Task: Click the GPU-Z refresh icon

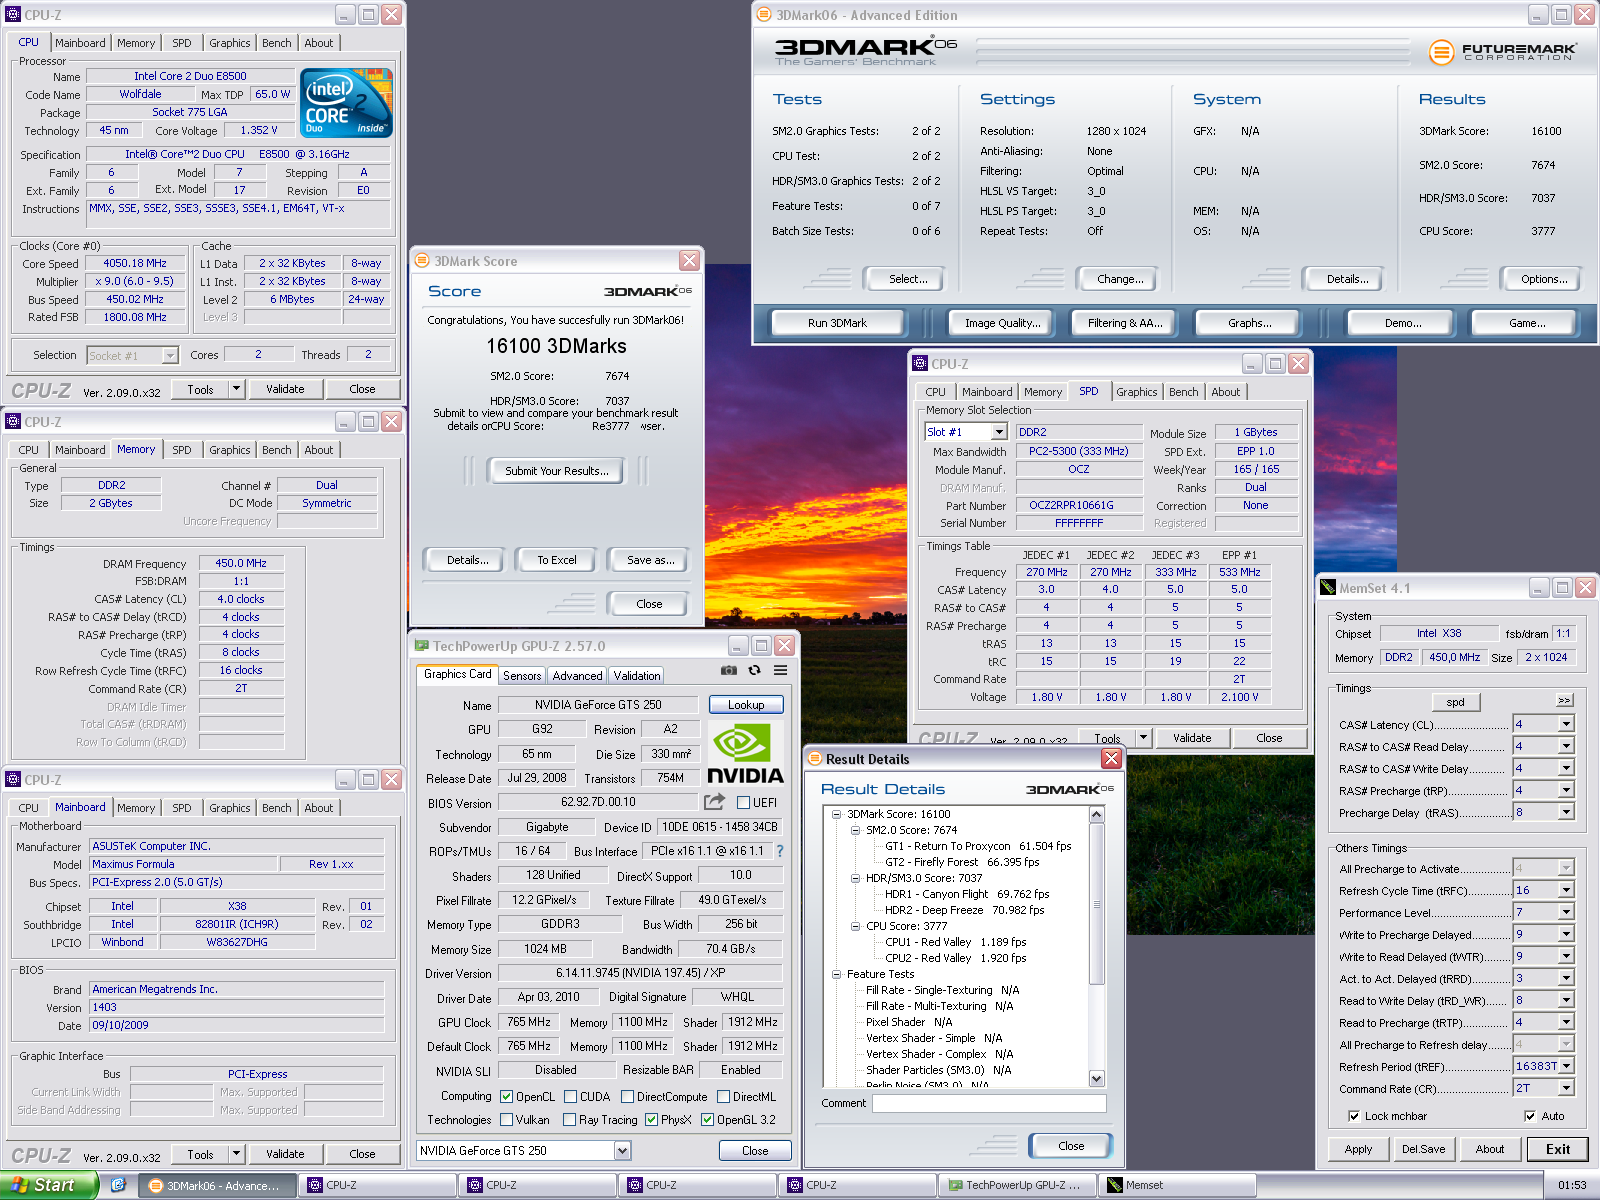Action: 754,670
